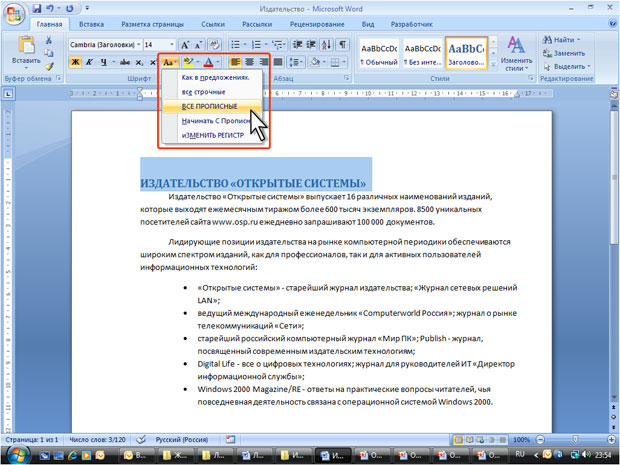The height and width of the screenshot is (465, 620).
Task: Choose 'ВСЕ ПРОПИСНЫЕ' from case menu
Action: [x=212, y=106]
